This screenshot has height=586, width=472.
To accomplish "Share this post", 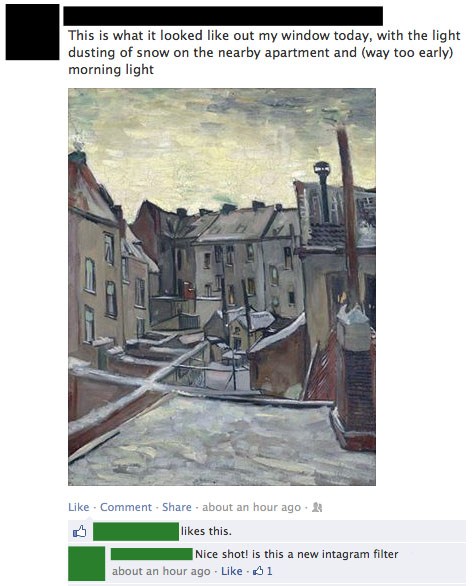I will (x=177, y=507).
